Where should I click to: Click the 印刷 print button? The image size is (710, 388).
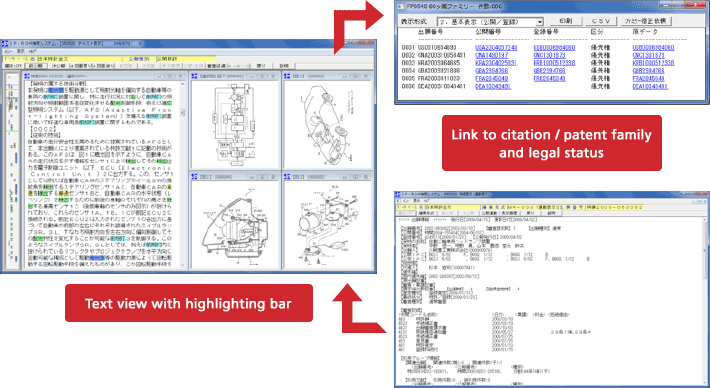(x=566, y=21)
